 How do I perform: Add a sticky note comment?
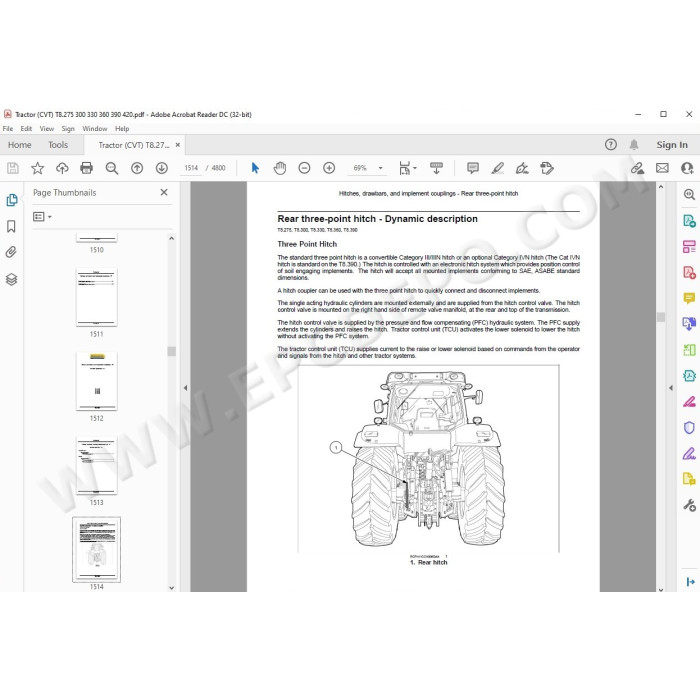point(473,168)
